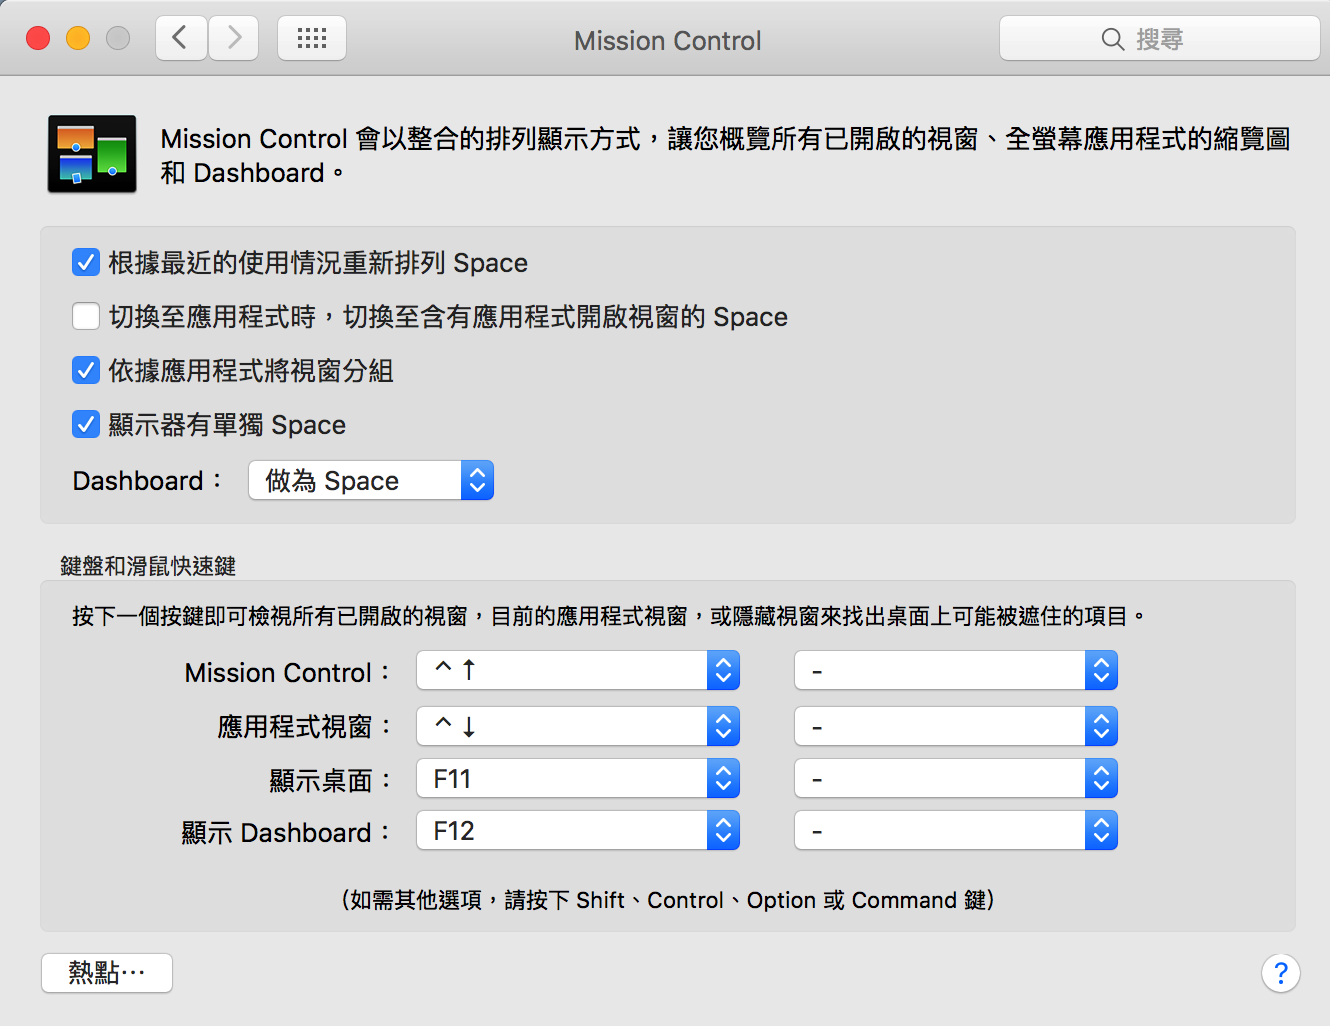Click the 鍵盤和滑鼠快速鍵 section heading
The width and height of the screenshot is (1330, 1026).
[x=148, y=566]
